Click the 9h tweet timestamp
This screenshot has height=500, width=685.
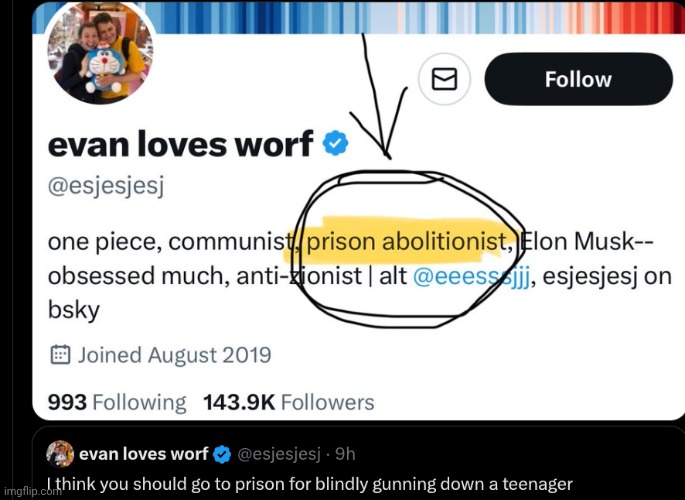click(345, 455)
